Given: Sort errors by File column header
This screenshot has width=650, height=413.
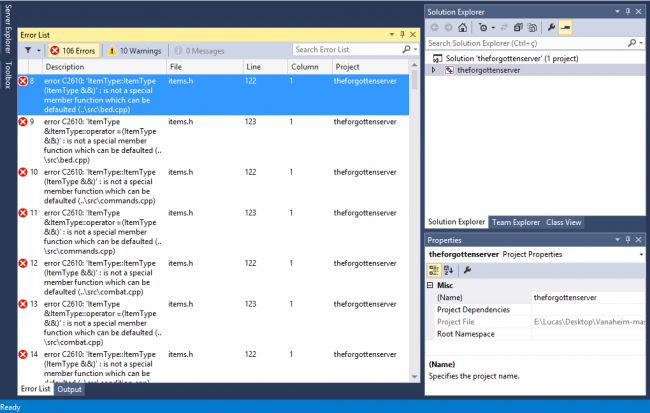Looking at the screenshot, I should (x=204, y=67).
